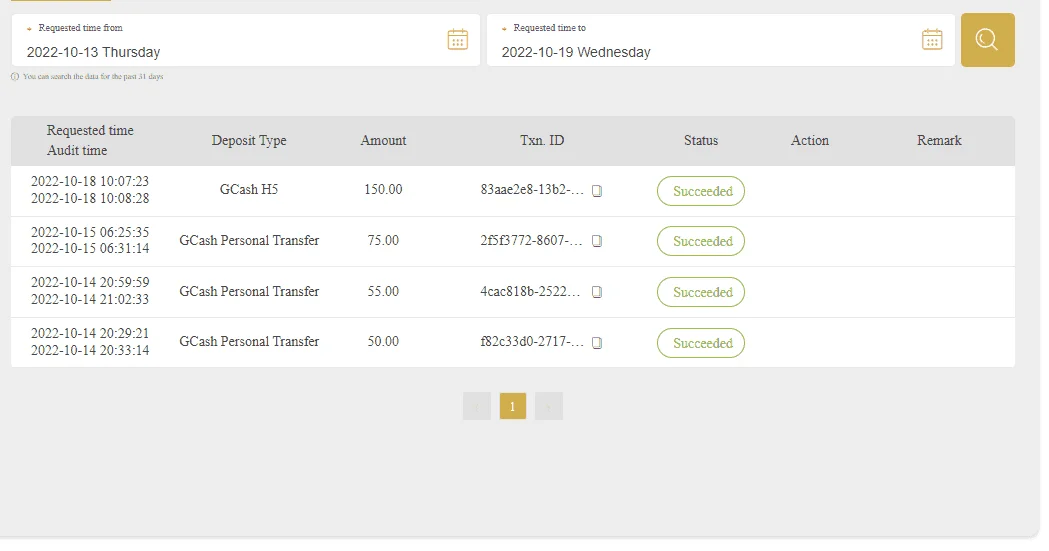The height and width of the screenshot is (551, 1049).
Task: Click audit time 2022-10-18 10:08:28
Action: 90,198
